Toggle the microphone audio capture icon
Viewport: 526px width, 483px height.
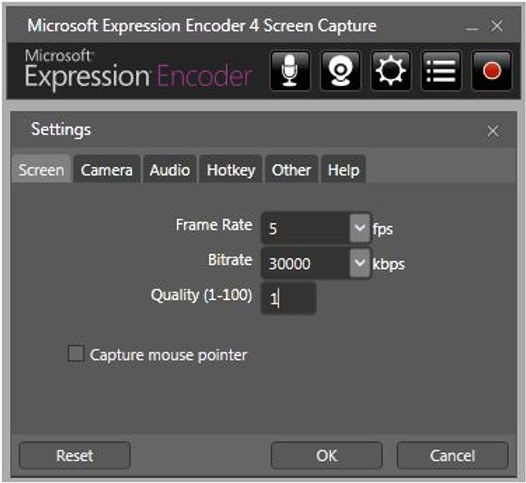pyautogui.click(x=290, y=71)
